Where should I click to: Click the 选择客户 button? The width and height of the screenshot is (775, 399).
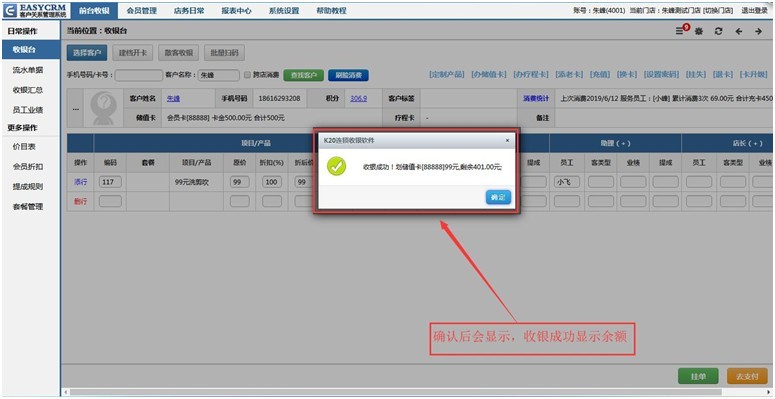pos(87,52)
